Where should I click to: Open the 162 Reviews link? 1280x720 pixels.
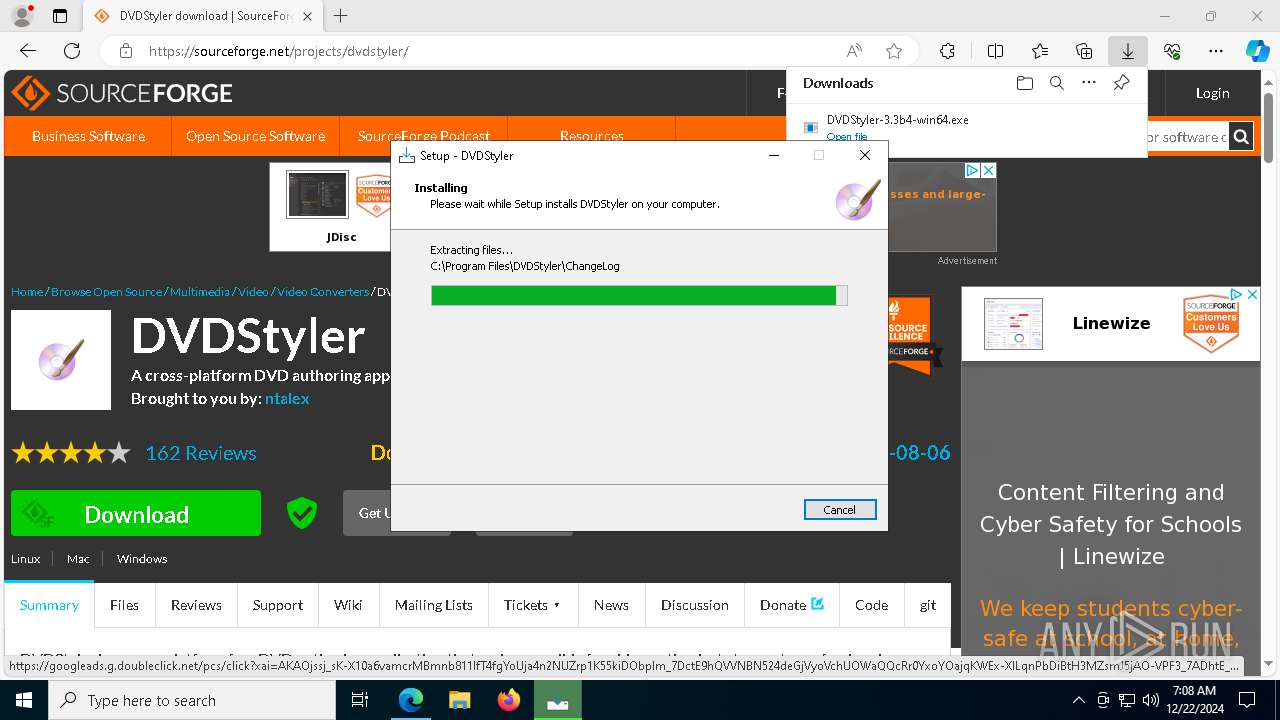pos(201,453)
